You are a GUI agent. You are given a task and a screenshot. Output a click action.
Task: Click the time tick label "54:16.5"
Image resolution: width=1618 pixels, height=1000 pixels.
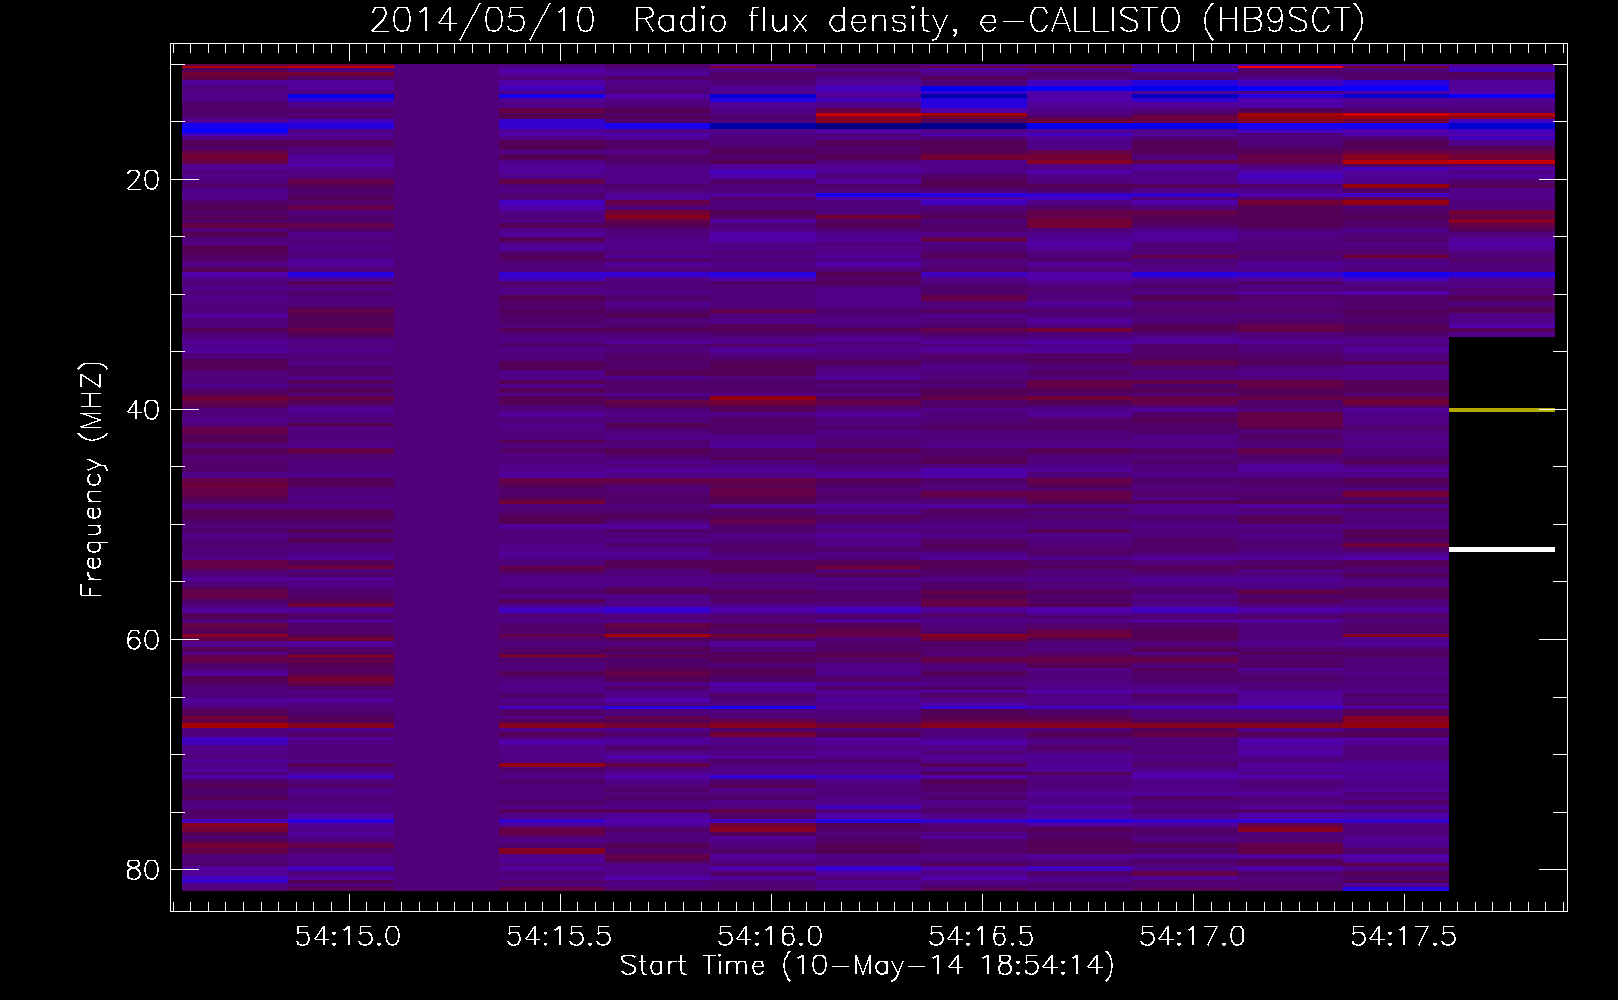point(981,936)
